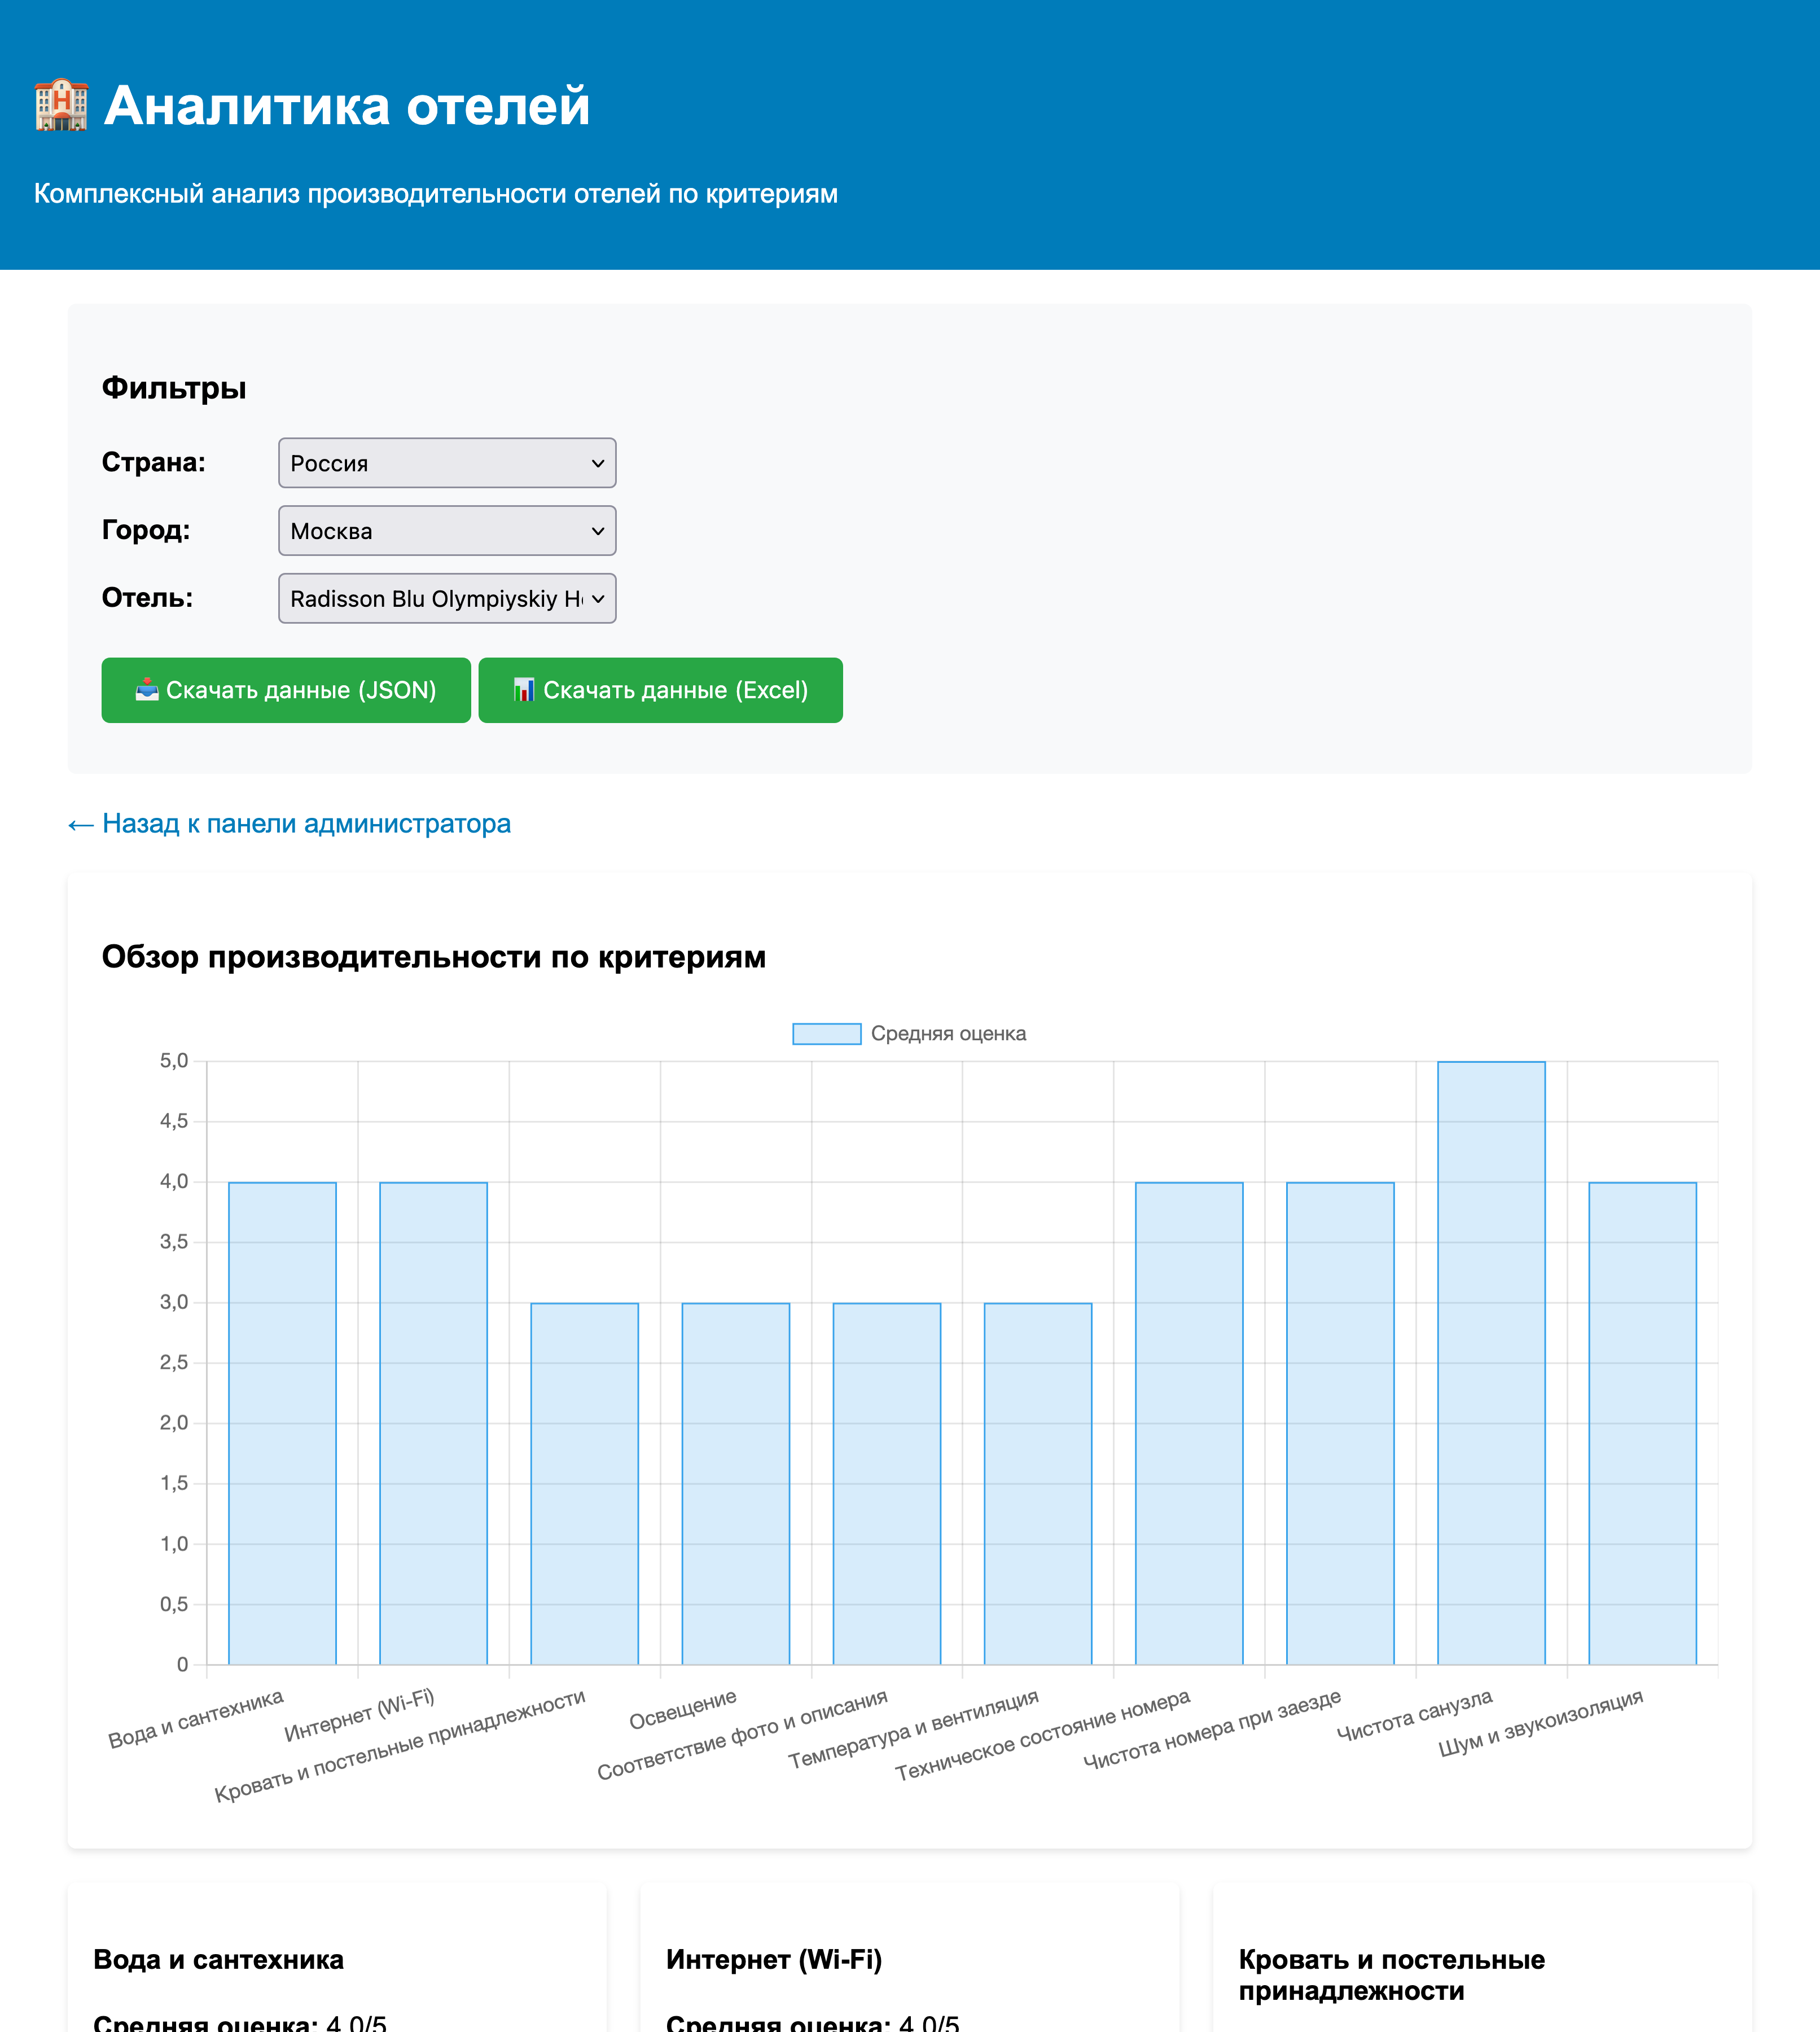Click the hotel building emoji icon
This screenshot has height=2032, width=1820.
tap(61, 105)
